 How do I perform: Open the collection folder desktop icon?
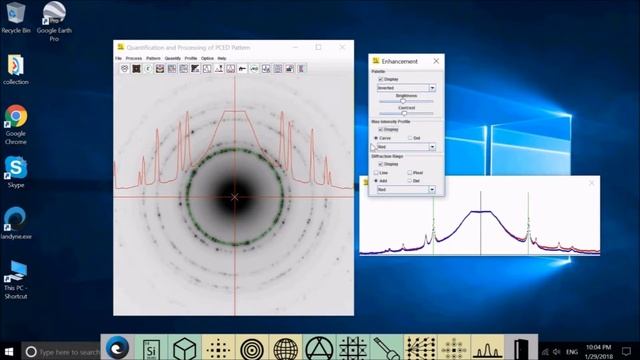16,69
